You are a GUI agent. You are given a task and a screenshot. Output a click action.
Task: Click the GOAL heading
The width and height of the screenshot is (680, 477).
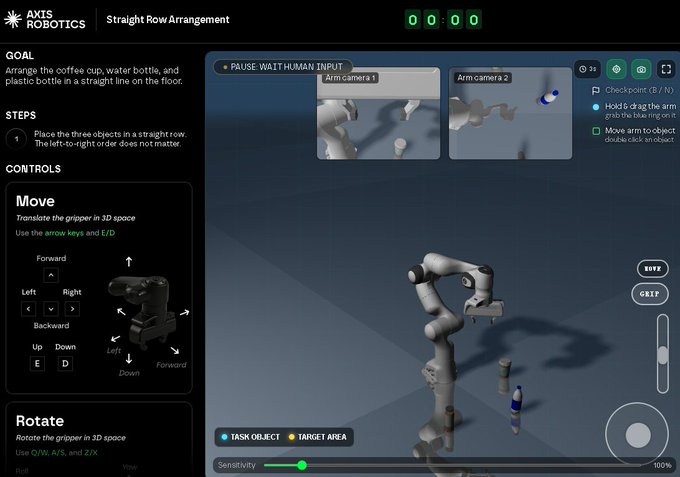(x=20, y=56)
